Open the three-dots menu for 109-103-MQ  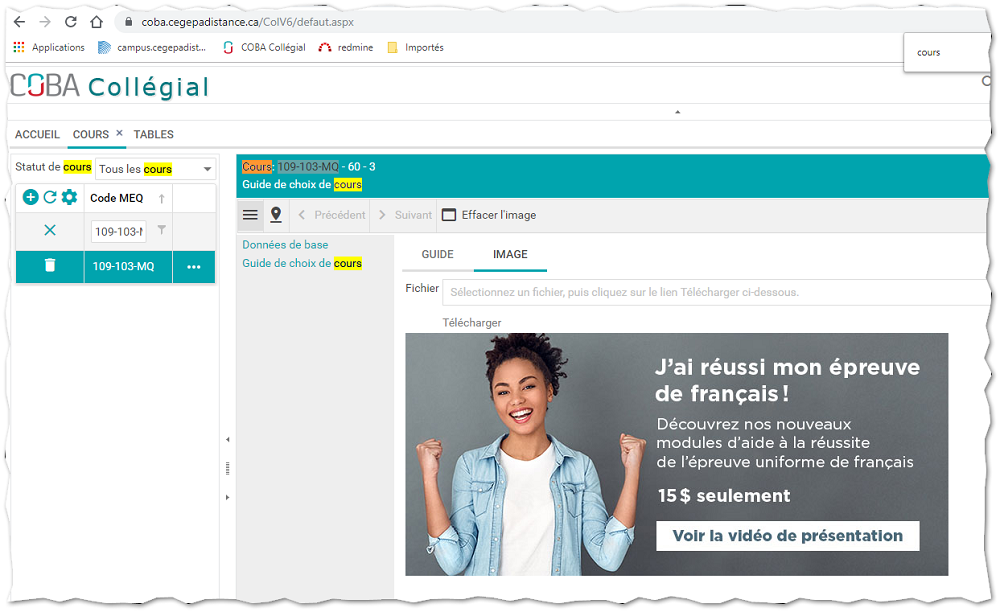pyautogui.click(x=194, y=267)
